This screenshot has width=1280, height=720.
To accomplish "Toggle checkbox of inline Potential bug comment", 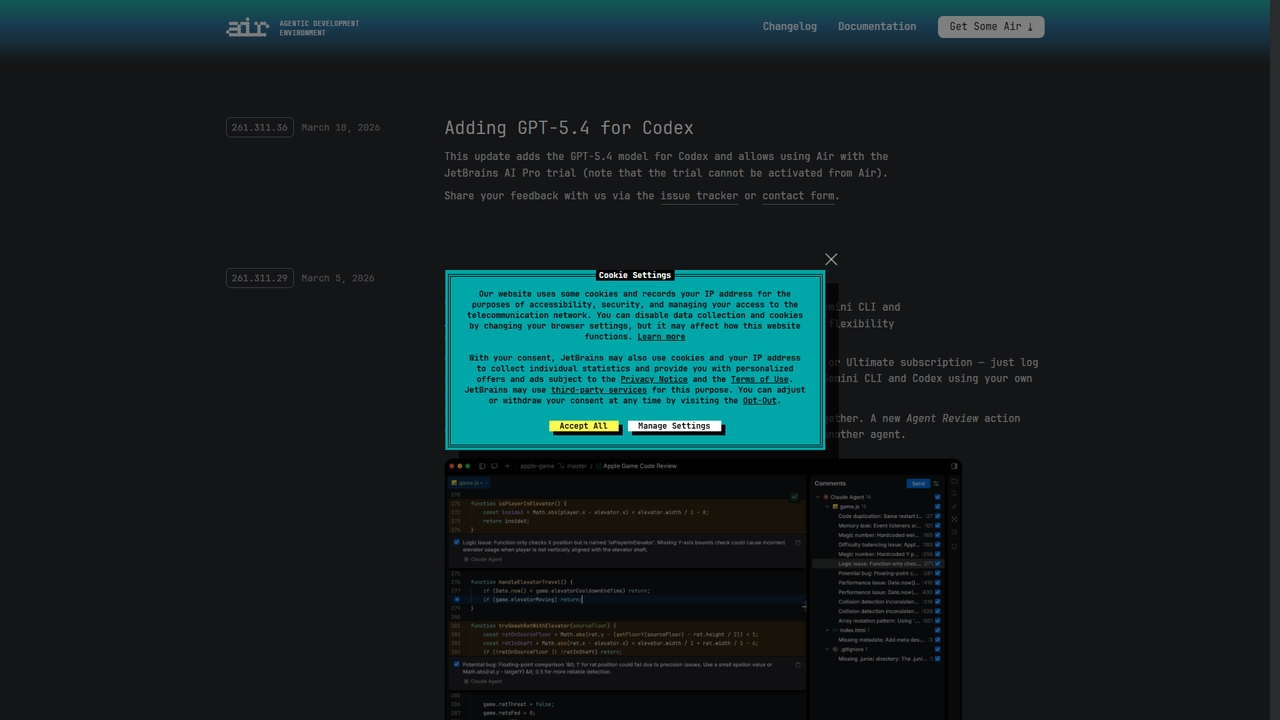I will pos(456,664).
